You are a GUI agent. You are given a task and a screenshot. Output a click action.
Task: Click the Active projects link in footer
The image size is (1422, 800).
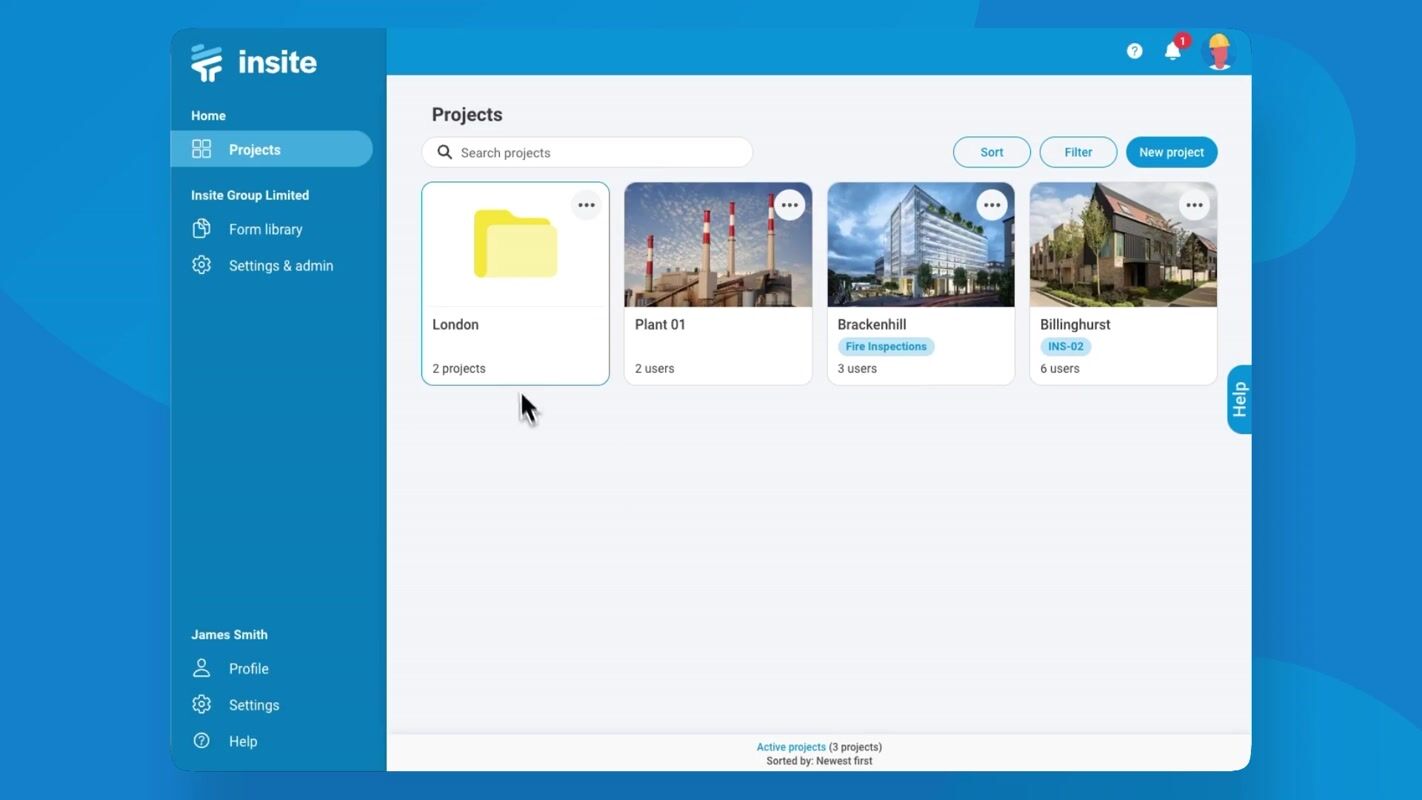(x=791, y=747)
